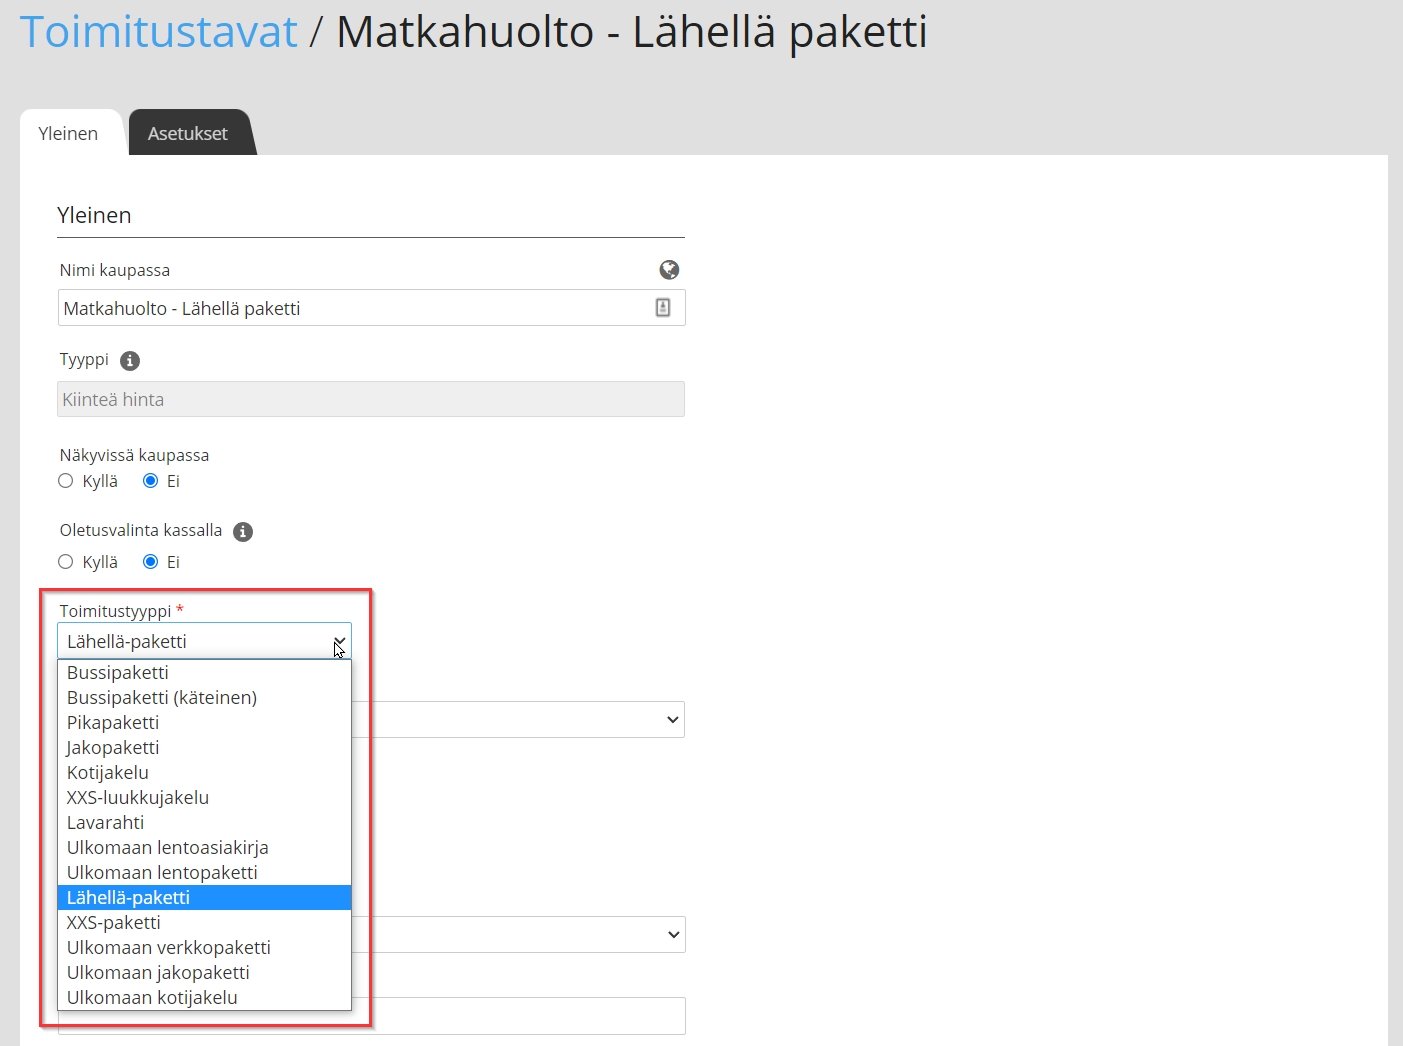Choose XXS-paketti delivery type
Viewport: 1403px width, 1046px height.
[204, 923]
